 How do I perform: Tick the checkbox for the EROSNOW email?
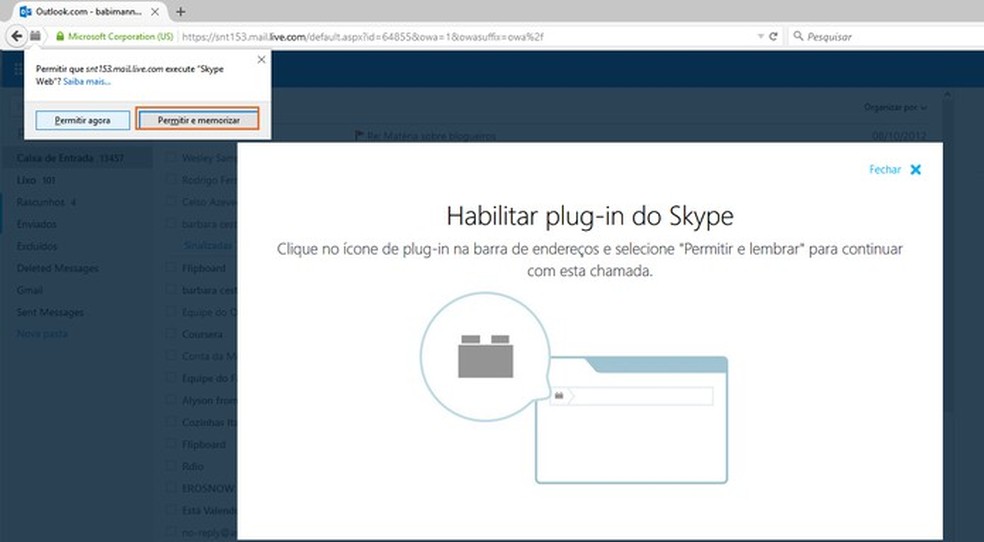pos(171,487)
